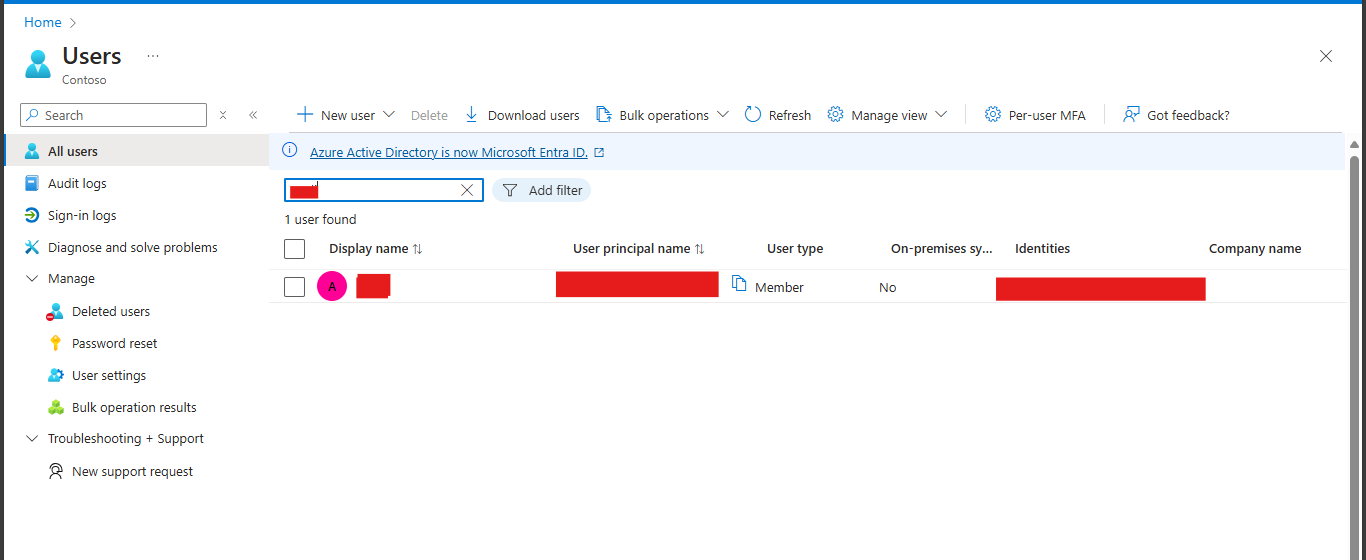The width and height of the screenshot is (1366, 560).
Task: Collapse the sidebar with double chevron
Action: coord(253,115)
